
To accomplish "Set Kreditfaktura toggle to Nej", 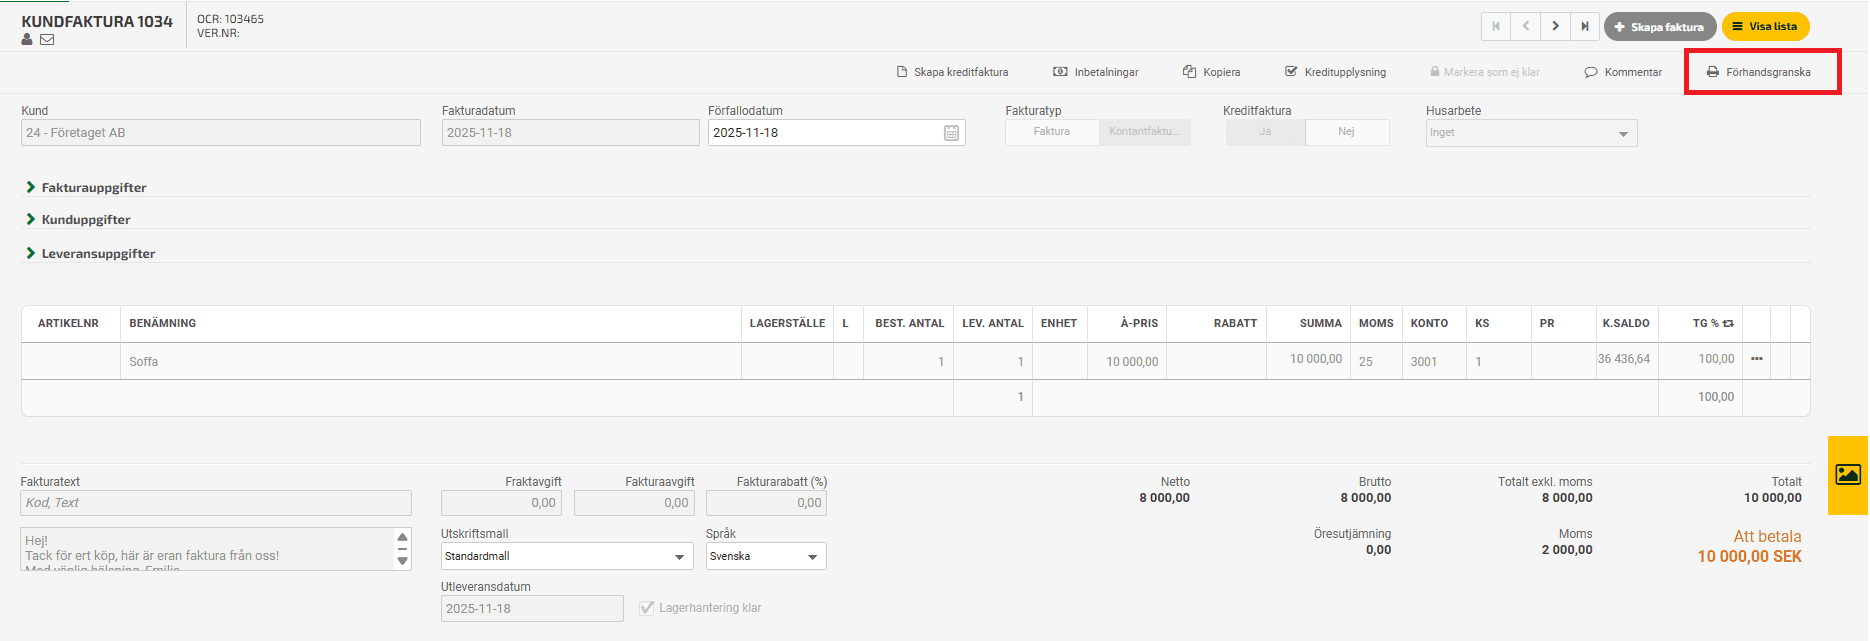I will point(1346,132).
